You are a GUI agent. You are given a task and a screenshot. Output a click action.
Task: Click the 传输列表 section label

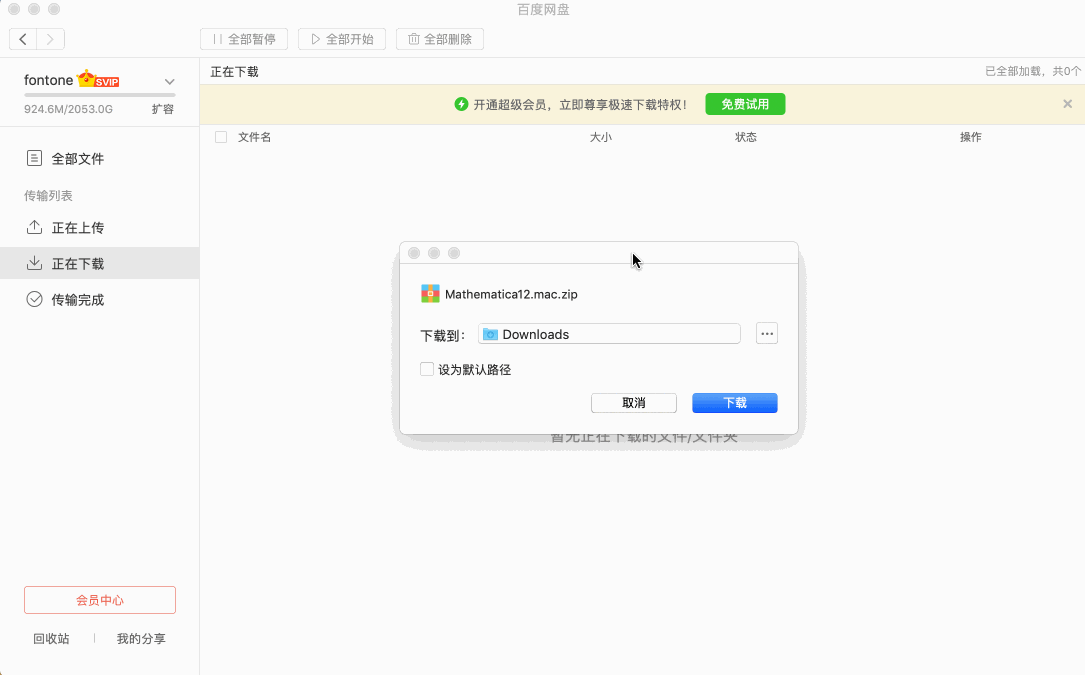(48, 196)
